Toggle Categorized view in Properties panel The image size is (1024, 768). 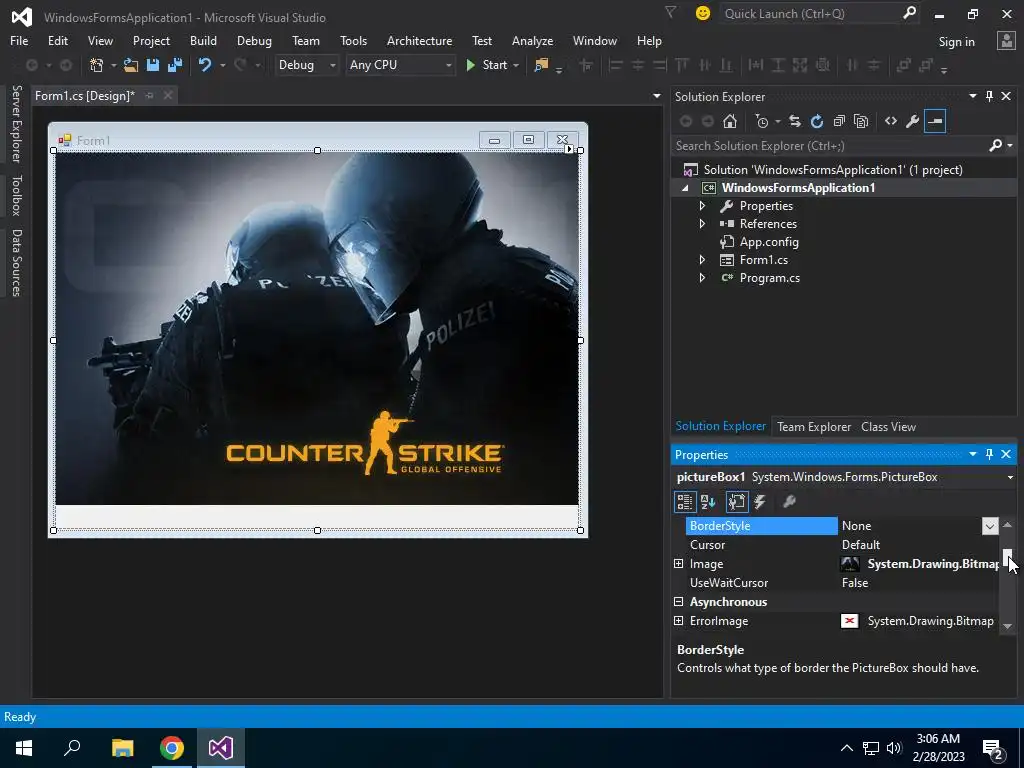(684, 502)
